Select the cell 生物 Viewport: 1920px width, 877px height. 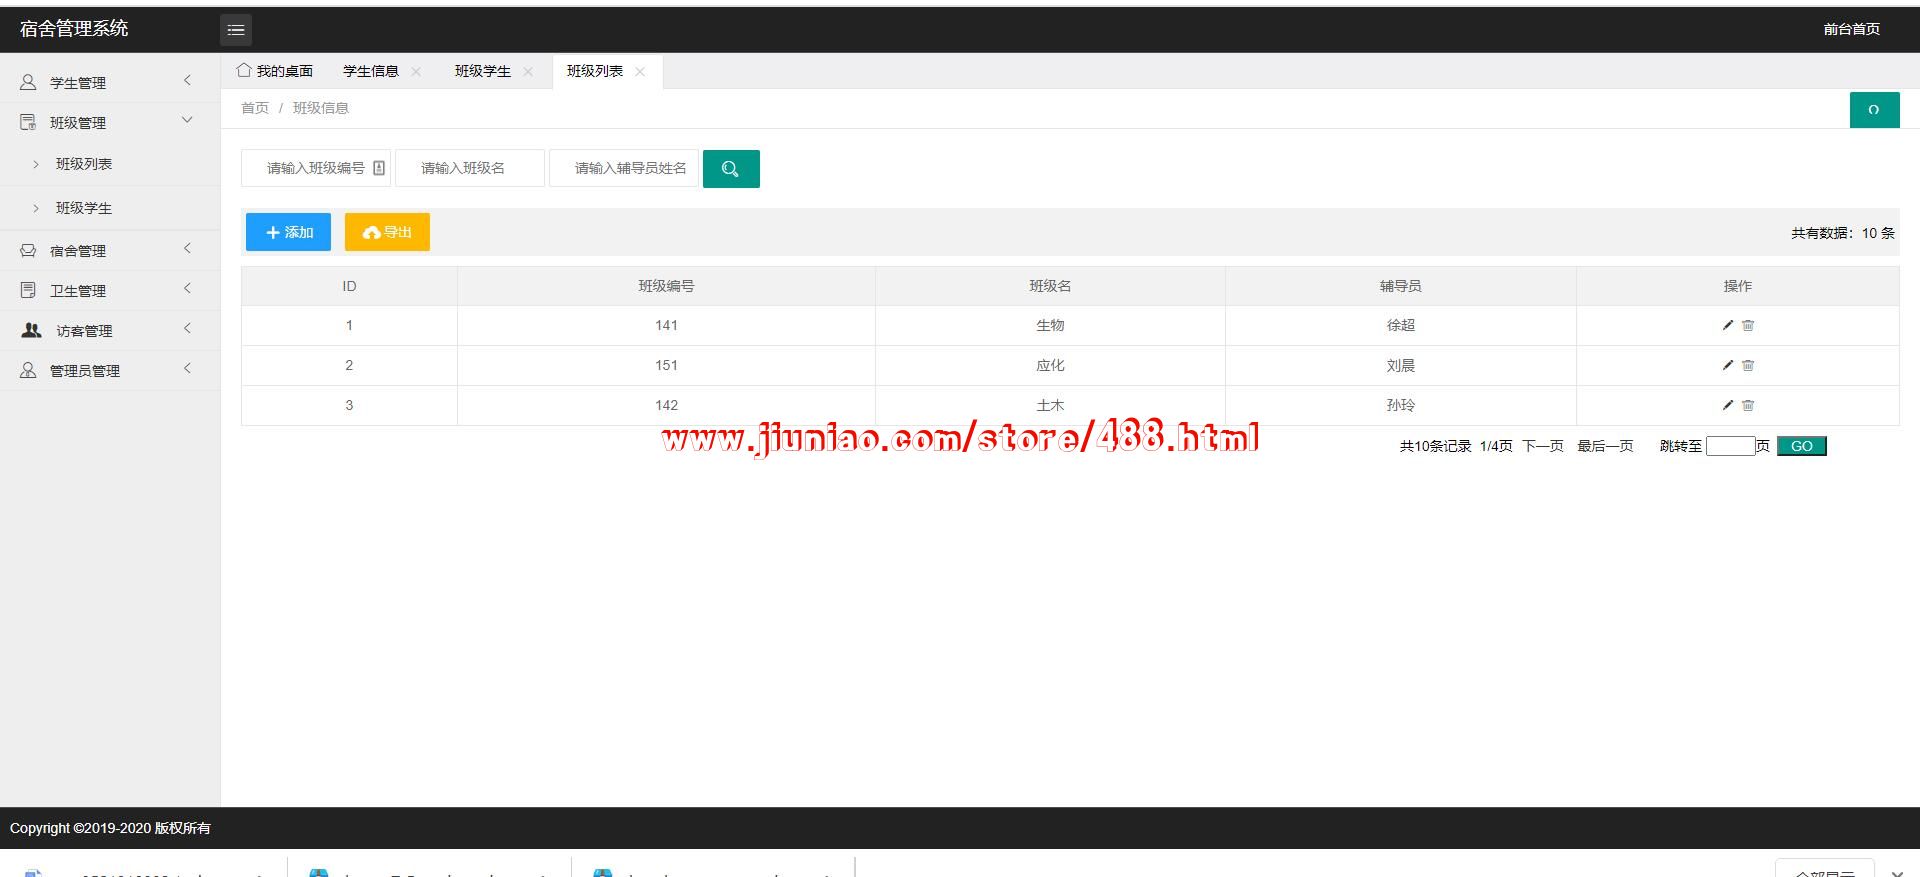[1050, 325]
